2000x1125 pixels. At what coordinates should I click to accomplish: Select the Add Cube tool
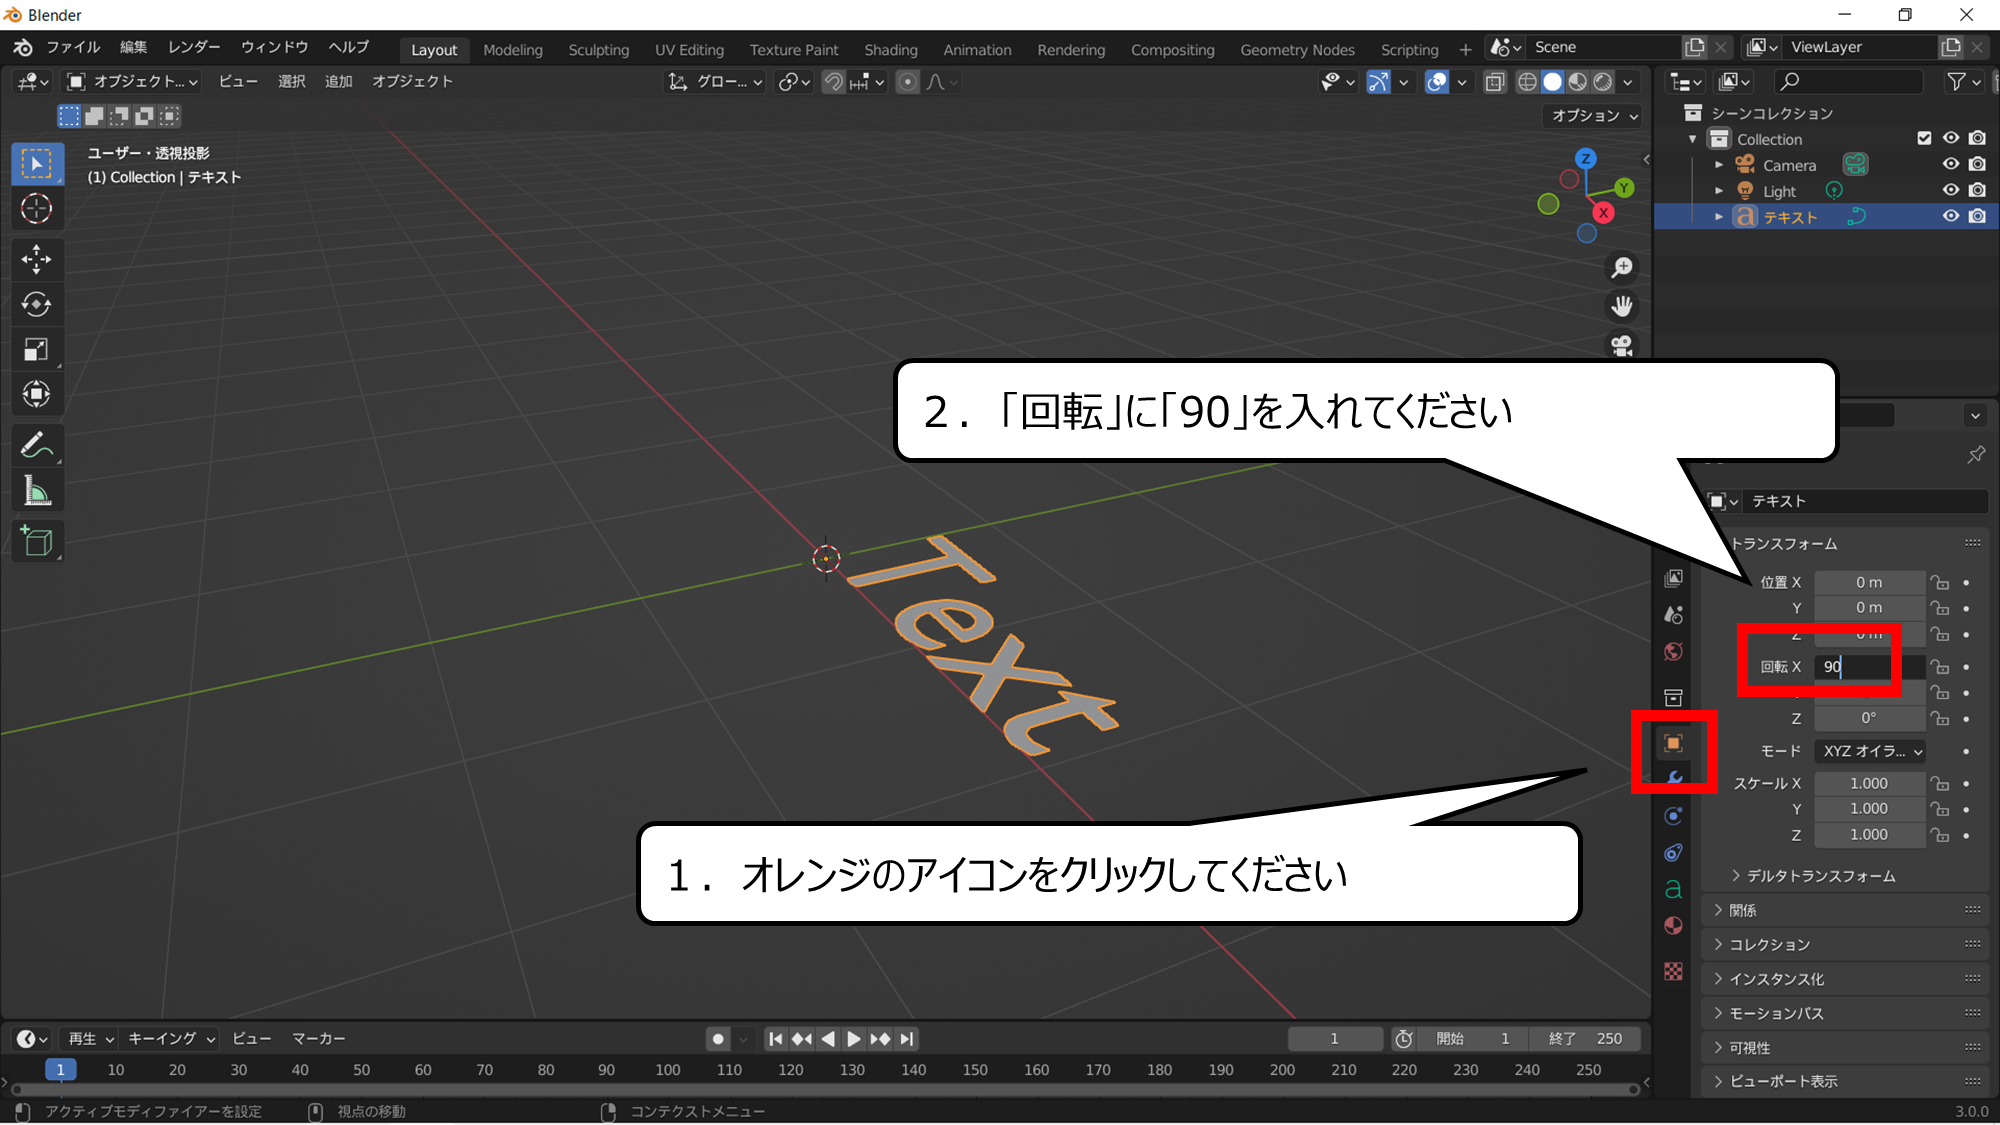tap(37, 541)
